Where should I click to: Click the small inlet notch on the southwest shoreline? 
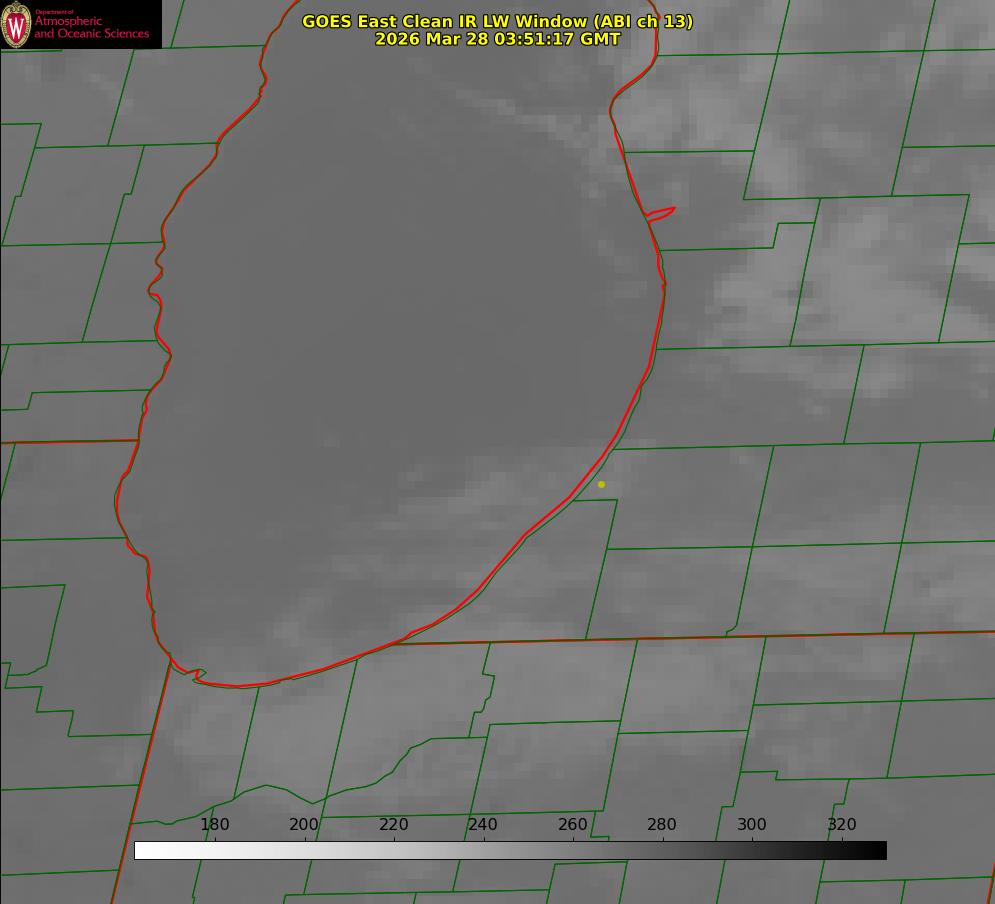click(197, 675)
